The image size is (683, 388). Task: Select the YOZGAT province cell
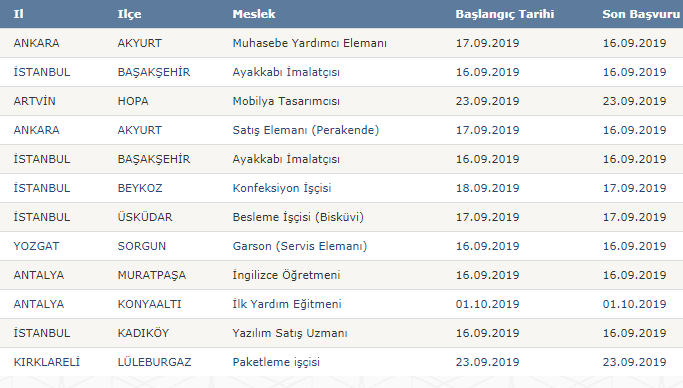point(36,246)
